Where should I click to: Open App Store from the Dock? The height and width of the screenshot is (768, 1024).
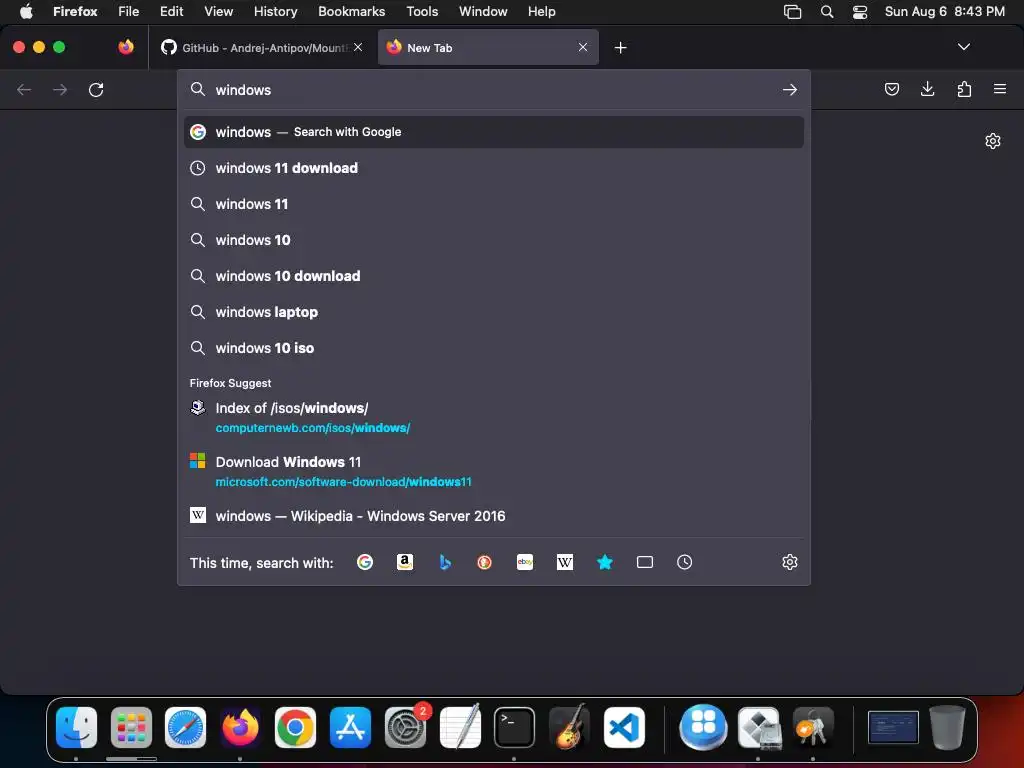pyautogui.click(x=350, y=728)
